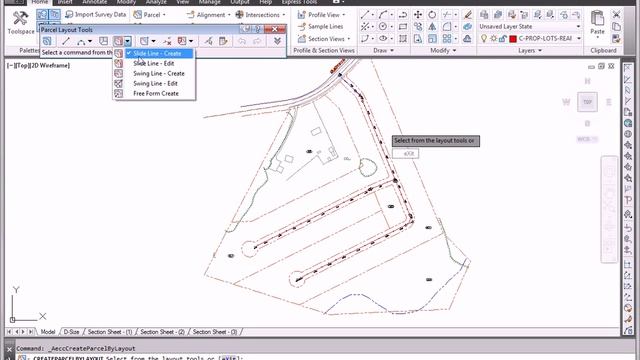Select the Circle draw tool
Screen dimensions: 640x360
click(382, 27)
